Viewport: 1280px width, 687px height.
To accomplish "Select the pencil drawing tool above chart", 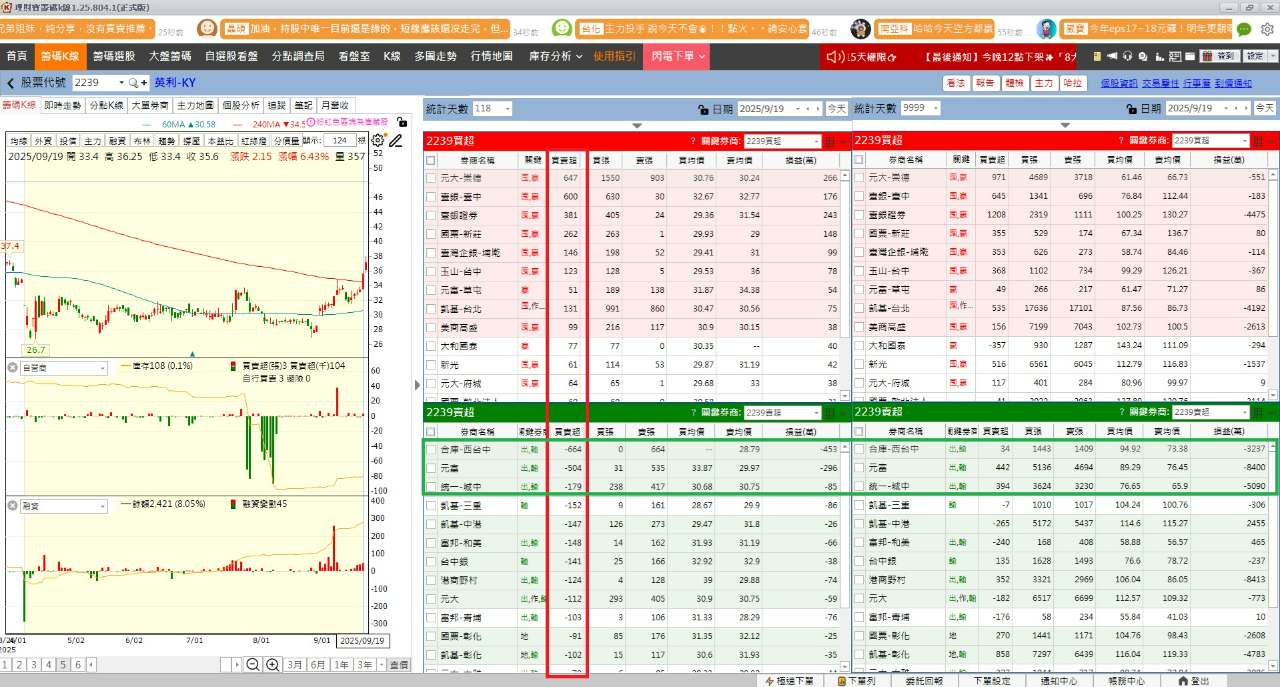I will click(x=396, y=141).
